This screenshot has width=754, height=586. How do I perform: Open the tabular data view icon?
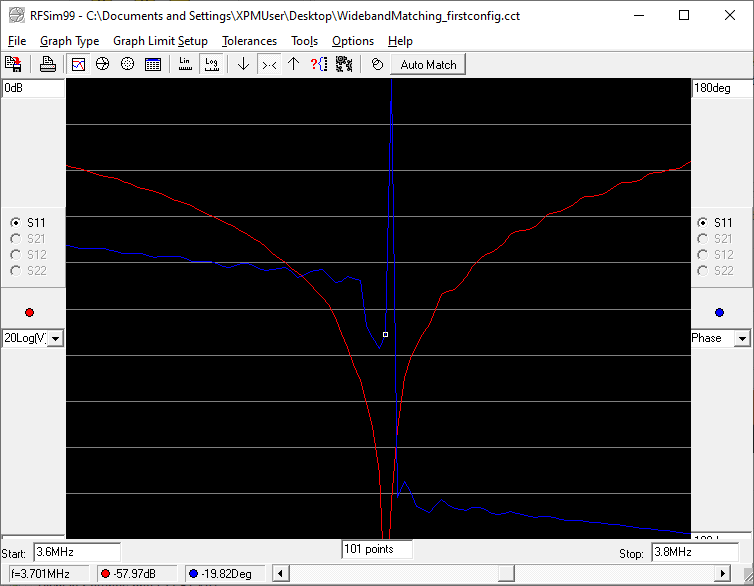coord(152,64)
